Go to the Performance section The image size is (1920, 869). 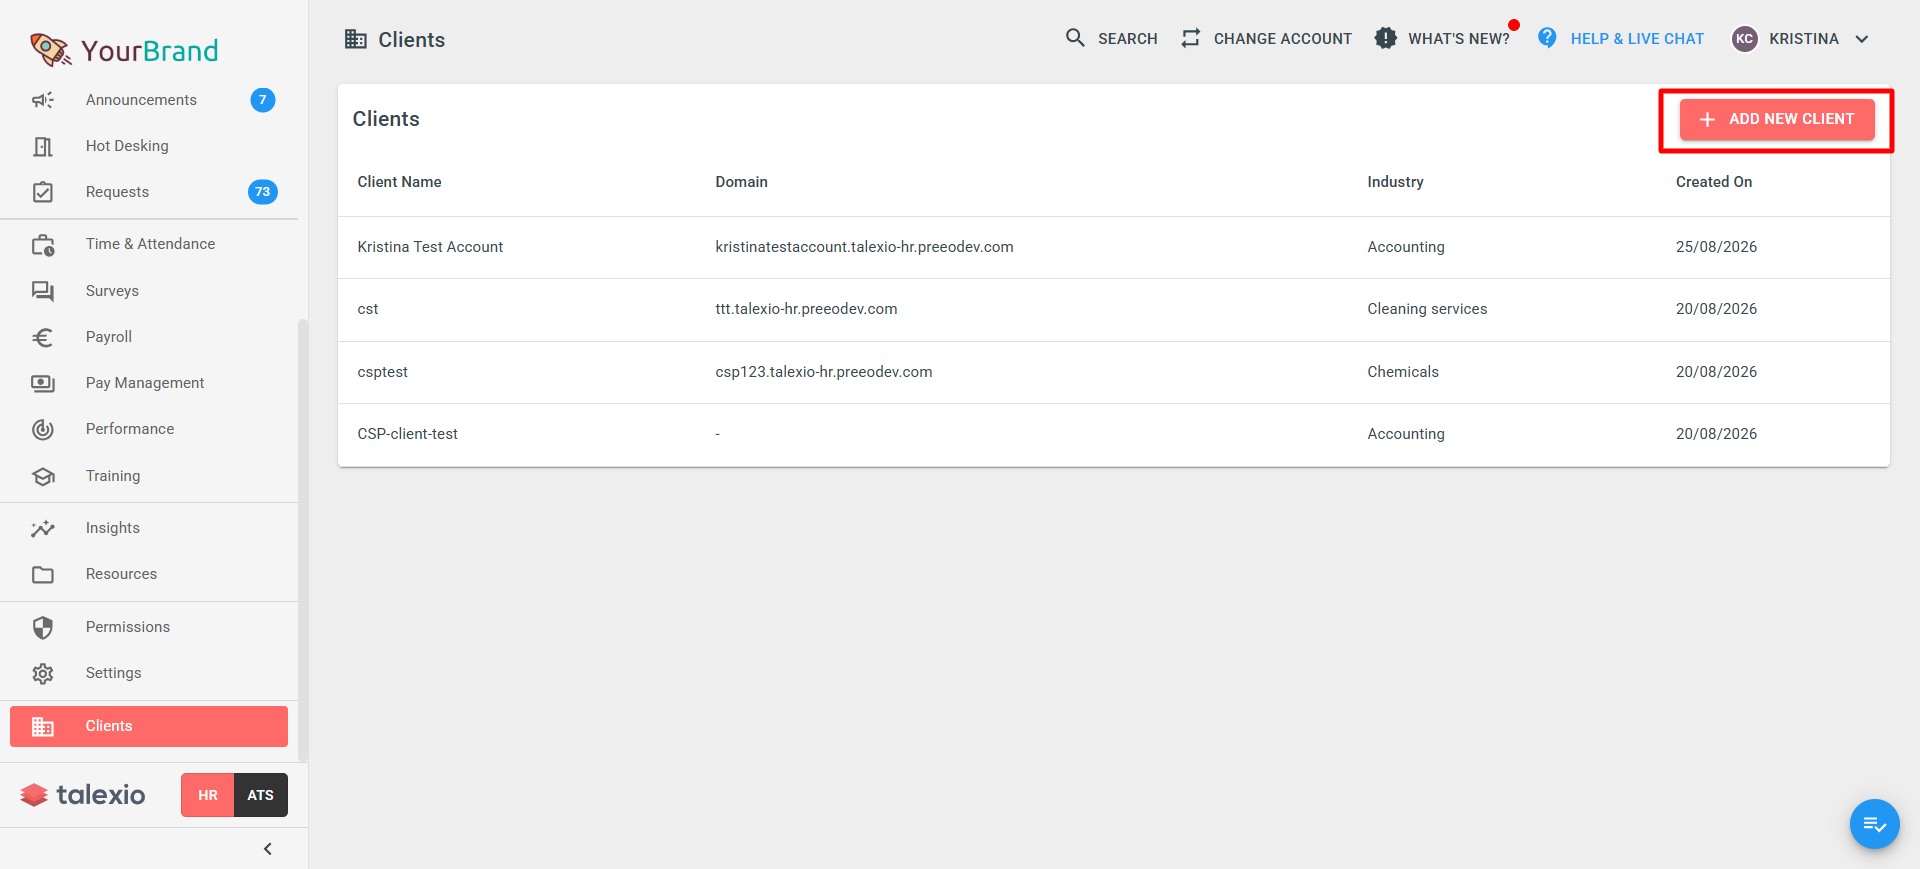point(149,429)
